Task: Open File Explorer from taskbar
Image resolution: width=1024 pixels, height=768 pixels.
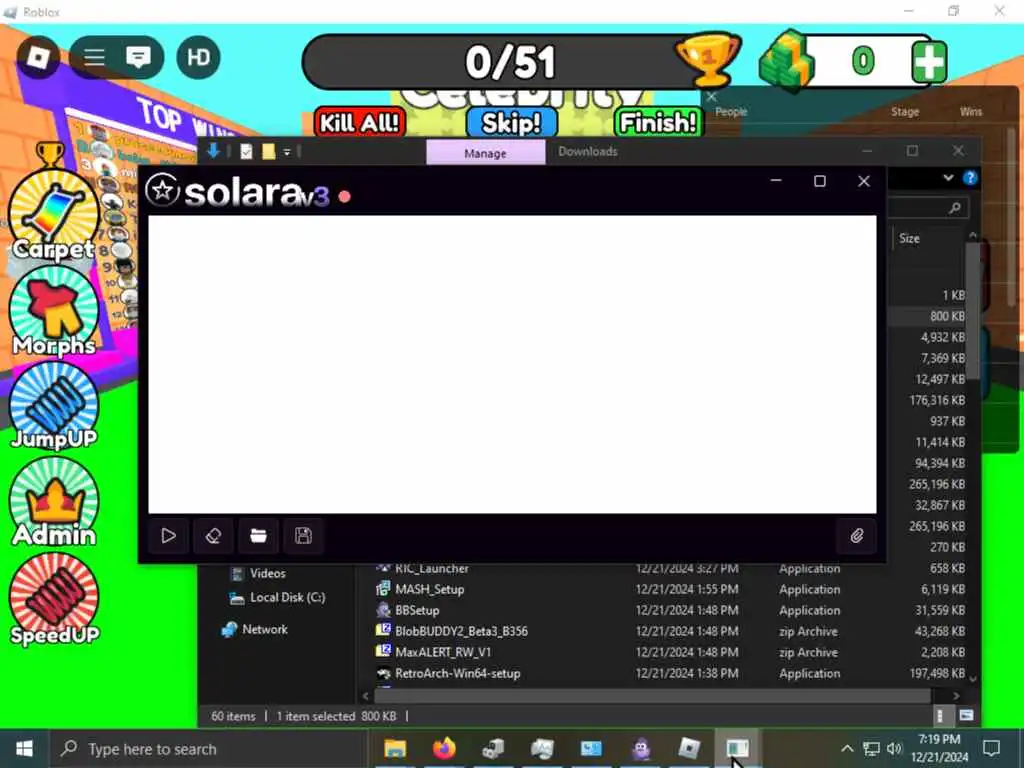Action: 395,748
